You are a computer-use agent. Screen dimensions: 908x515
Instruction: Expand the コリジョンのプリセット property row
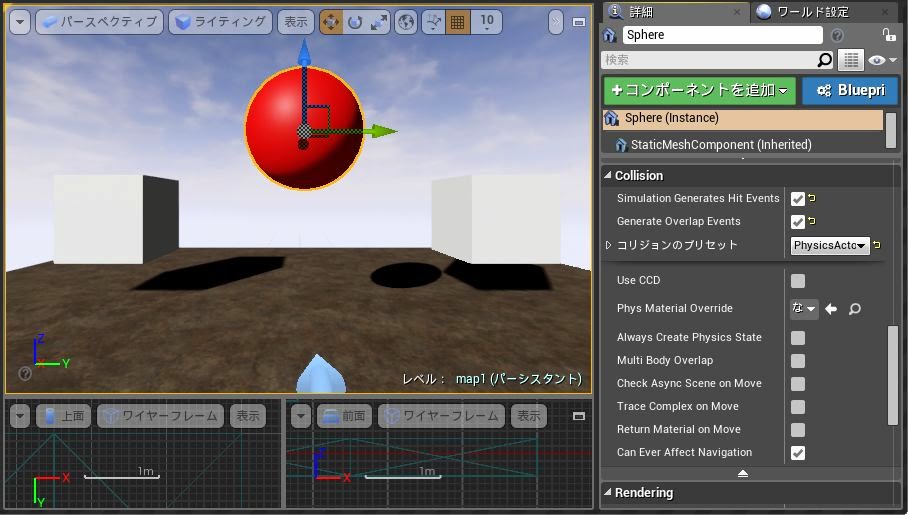[608, 245]
